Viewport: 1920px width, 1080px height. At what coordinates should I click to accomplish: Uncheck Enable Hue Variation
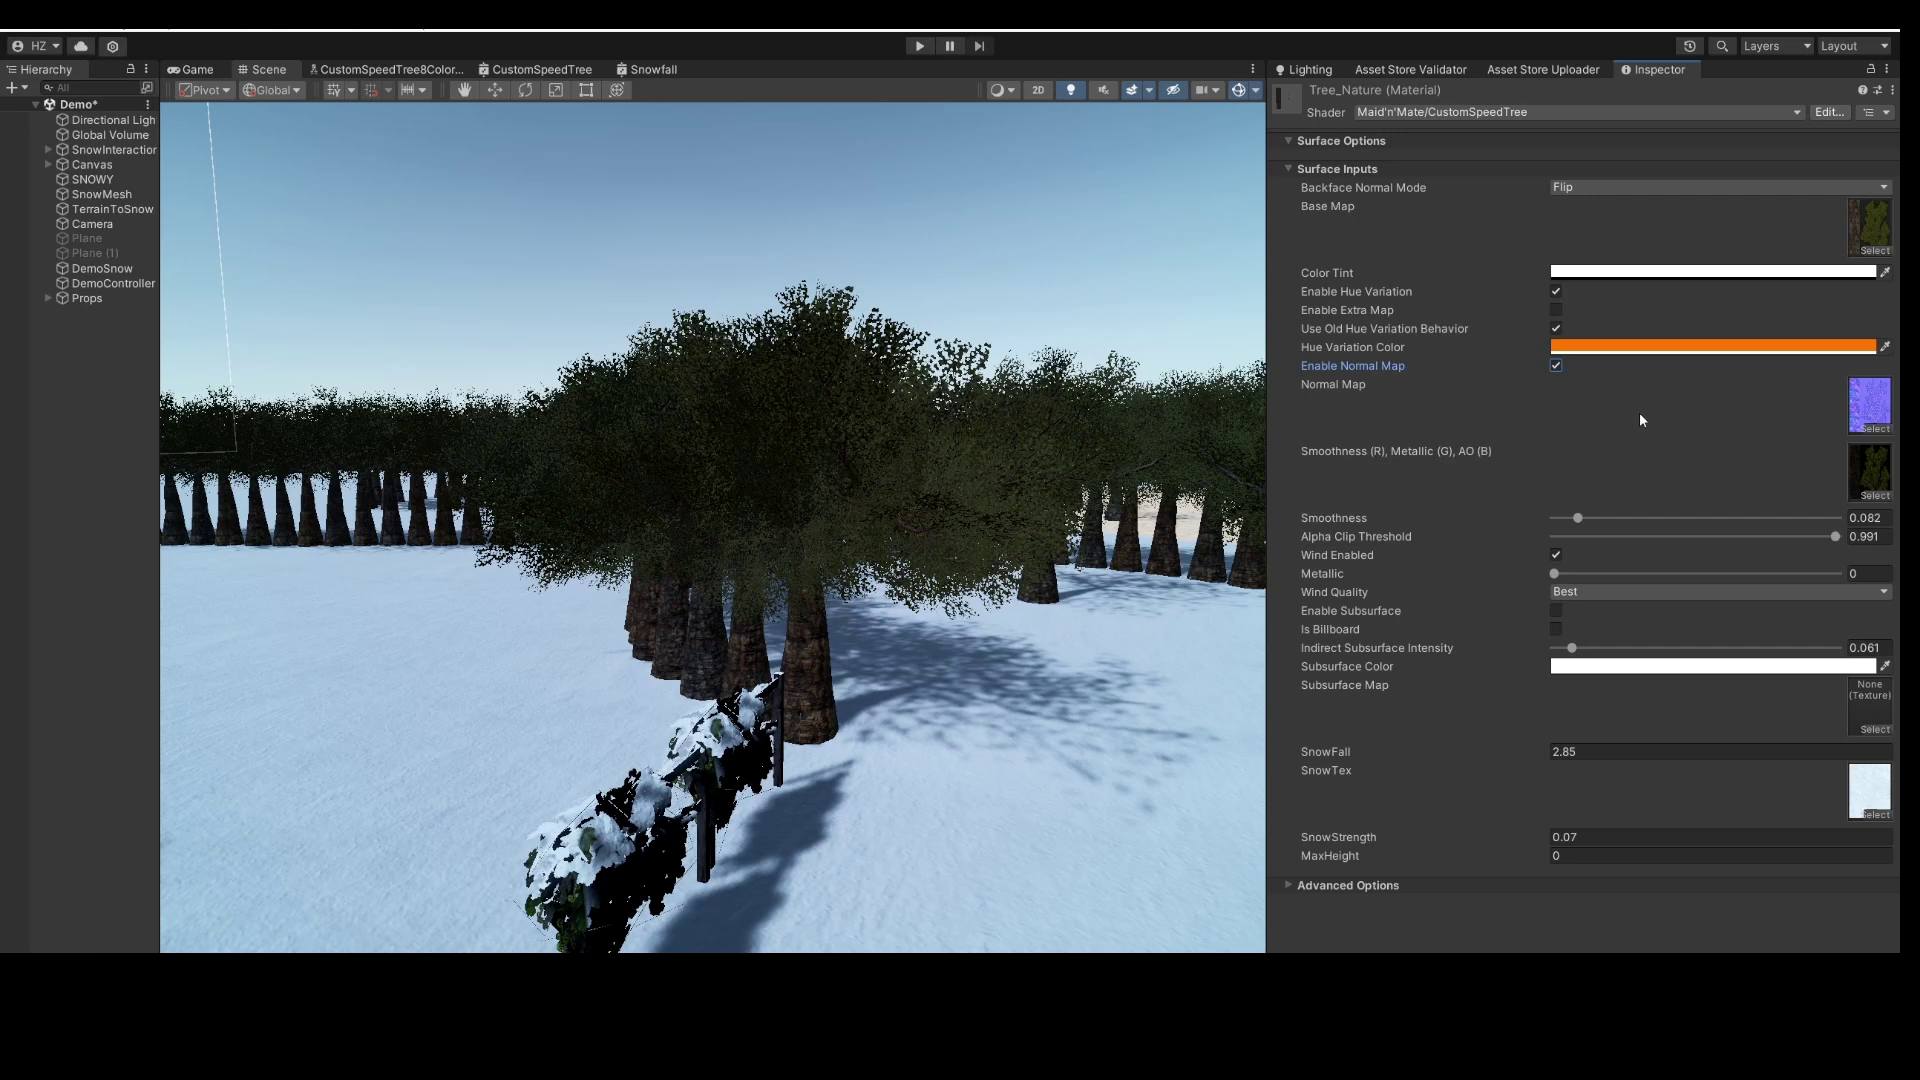pos(1556,291)
